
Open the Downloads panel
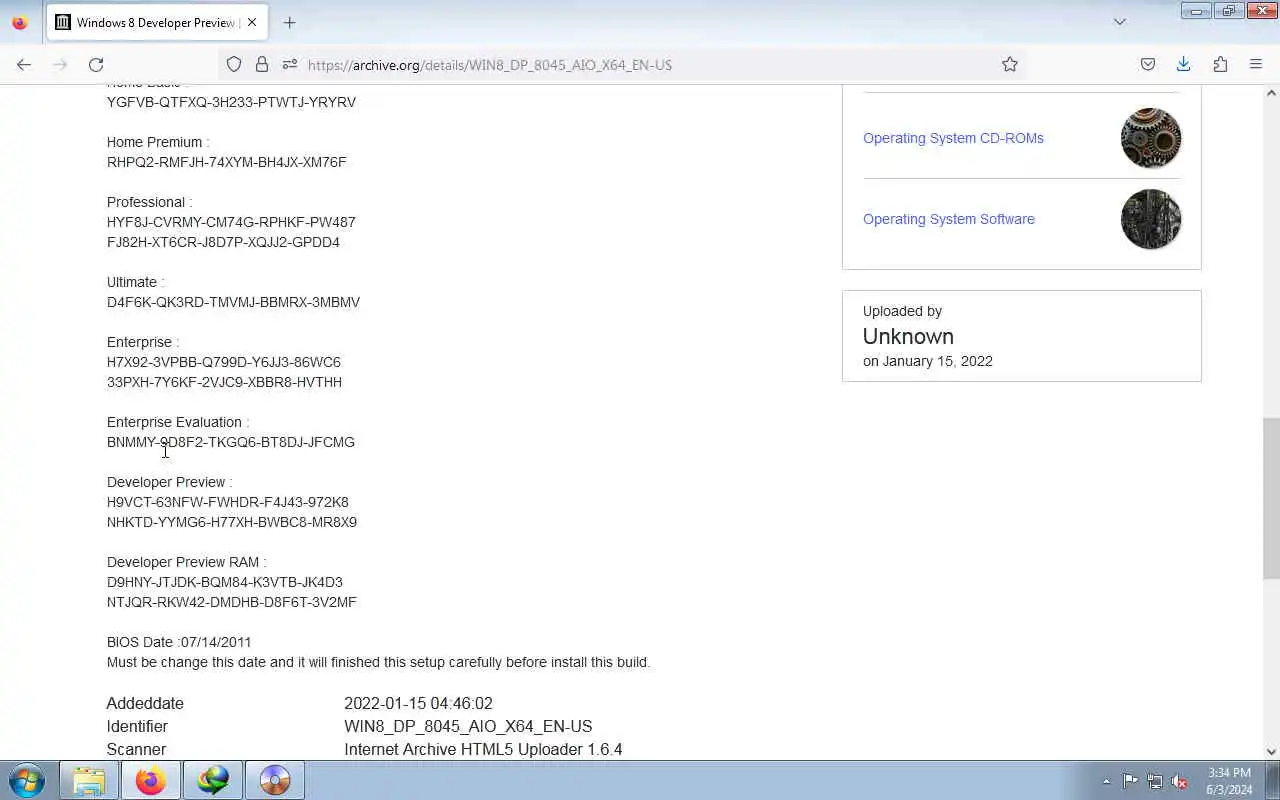(1183, 64)
